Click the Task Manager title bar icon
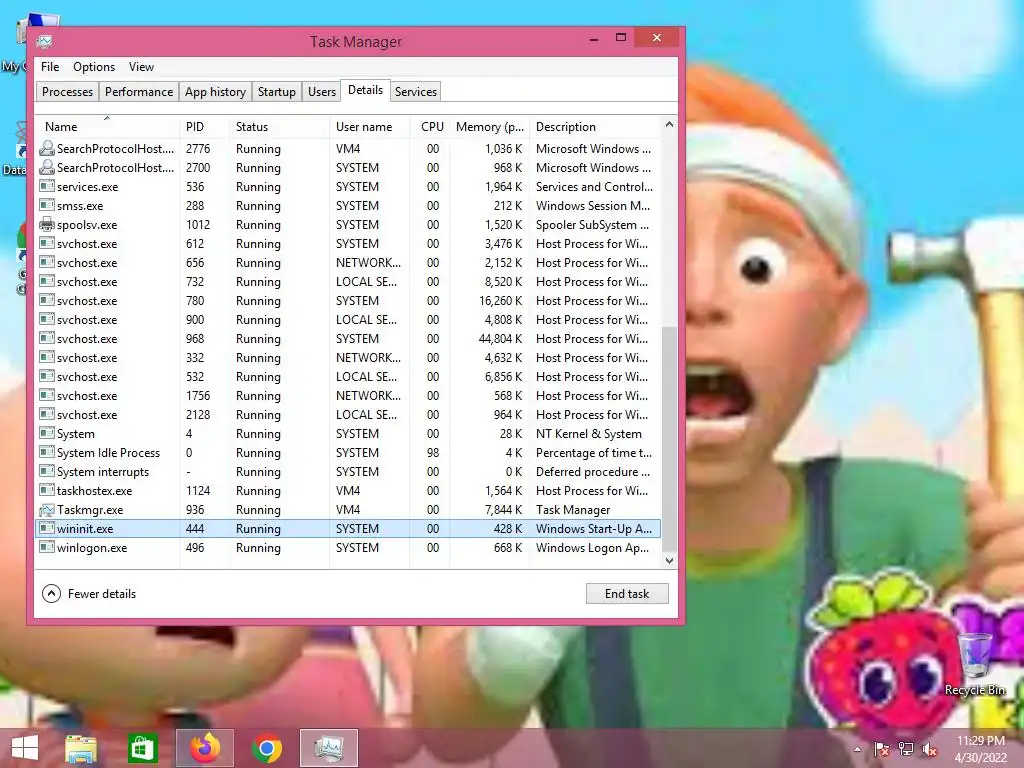Image resolution: width=1024 pixels, height=768 pixels. coord(44,41)
